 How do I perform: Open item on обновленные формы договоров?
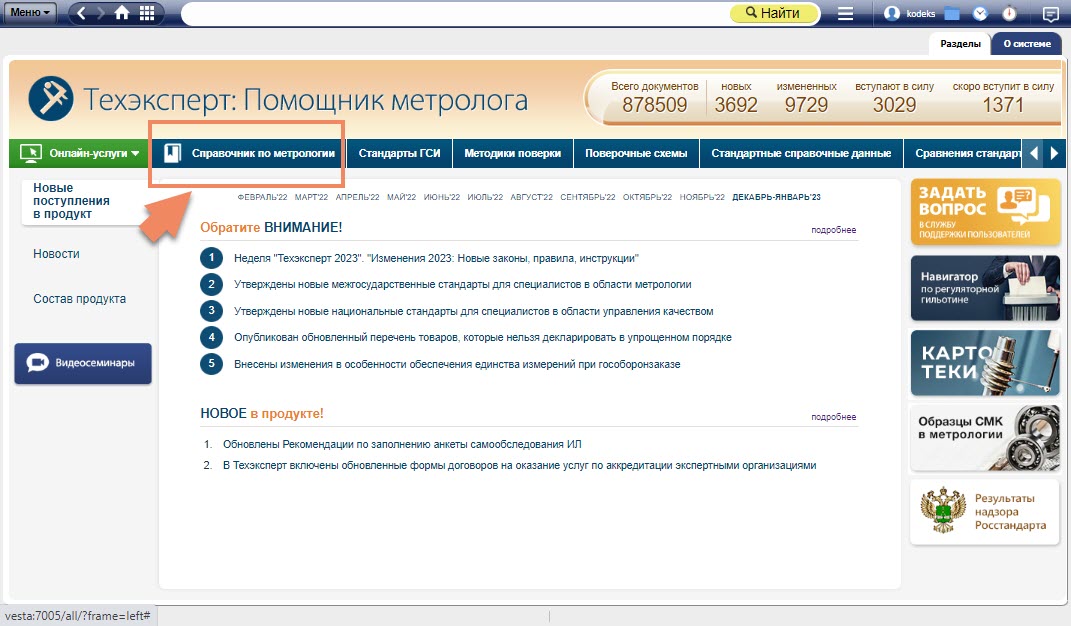tap(520, 465)
